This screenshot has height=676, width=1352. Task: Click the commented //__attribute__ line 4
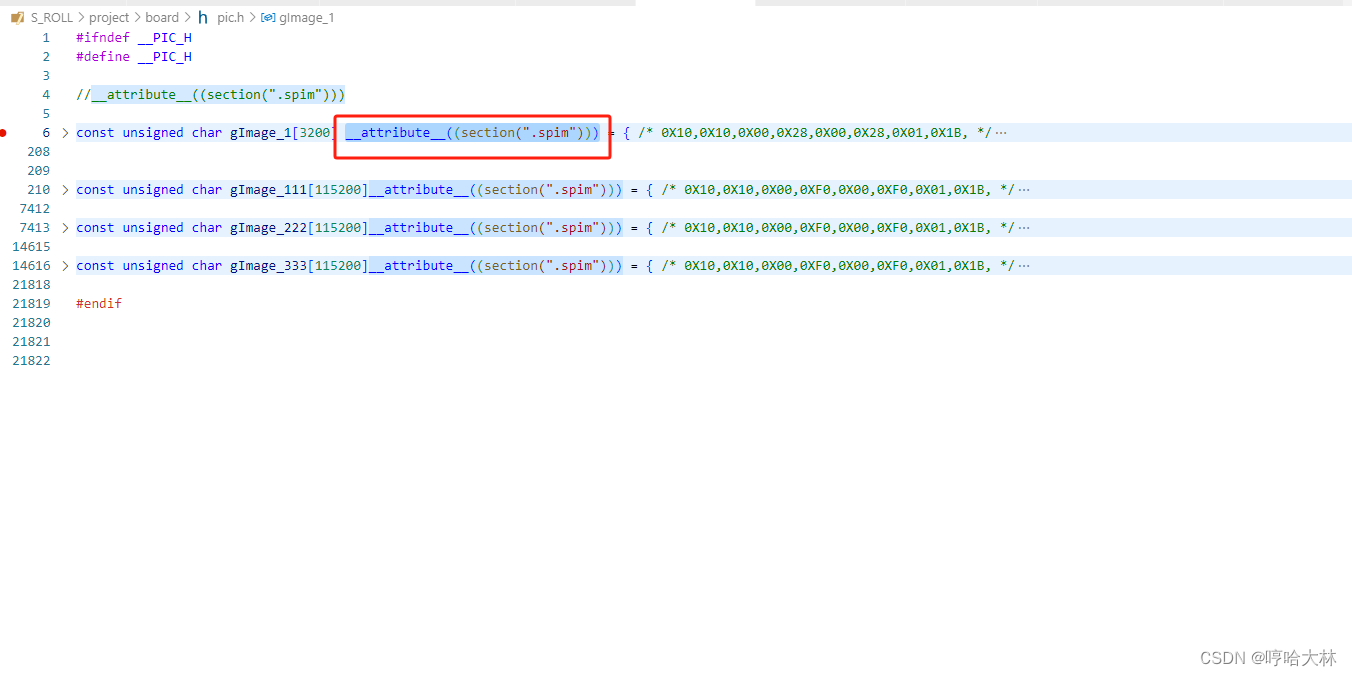pyautogui.click(x=210, y=95)
